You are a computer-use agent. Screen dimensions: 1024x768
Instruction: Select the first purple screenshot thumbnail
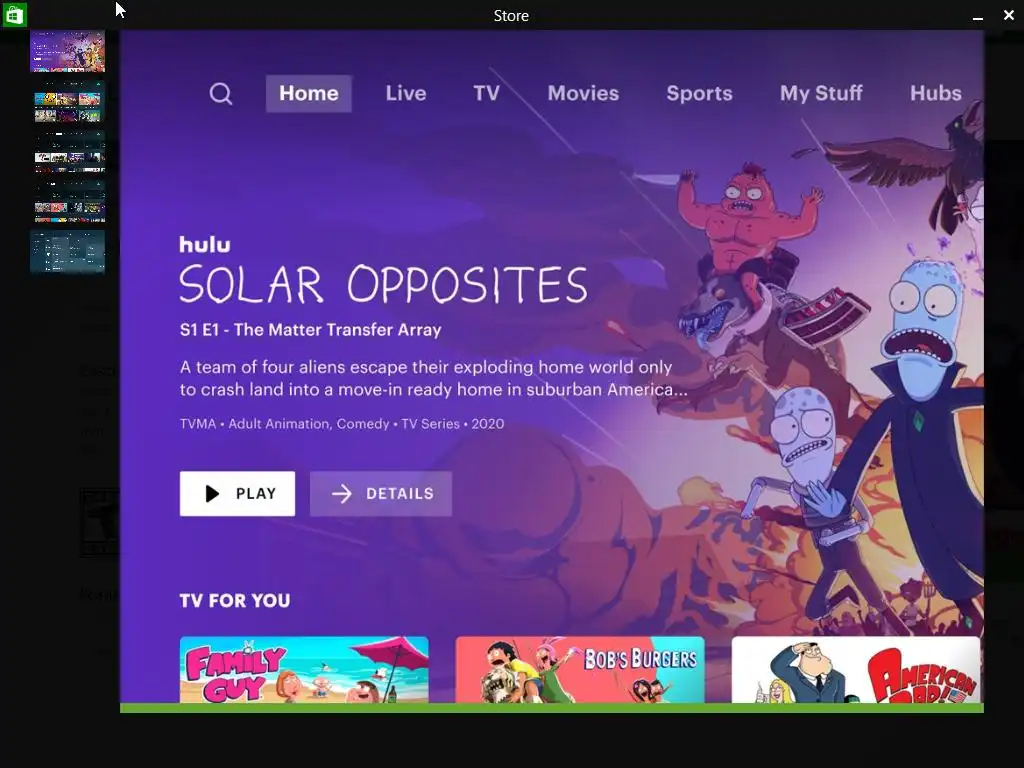point(68,51)
